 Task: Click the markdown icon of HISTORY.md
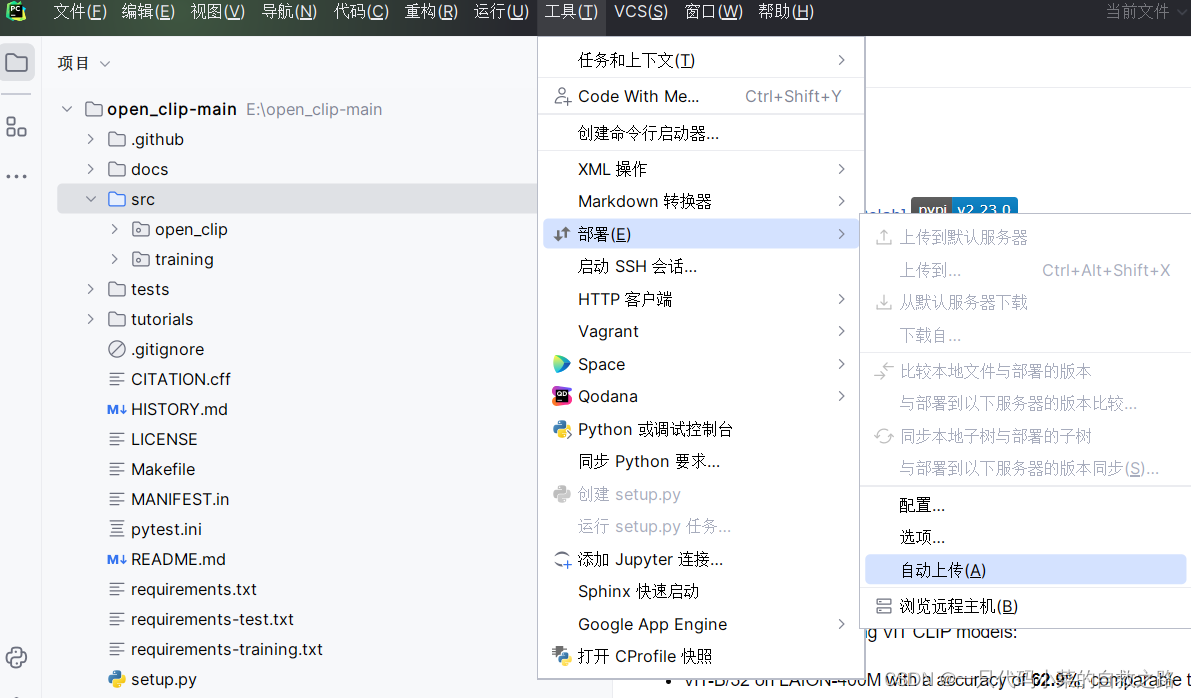coord(116,409)
